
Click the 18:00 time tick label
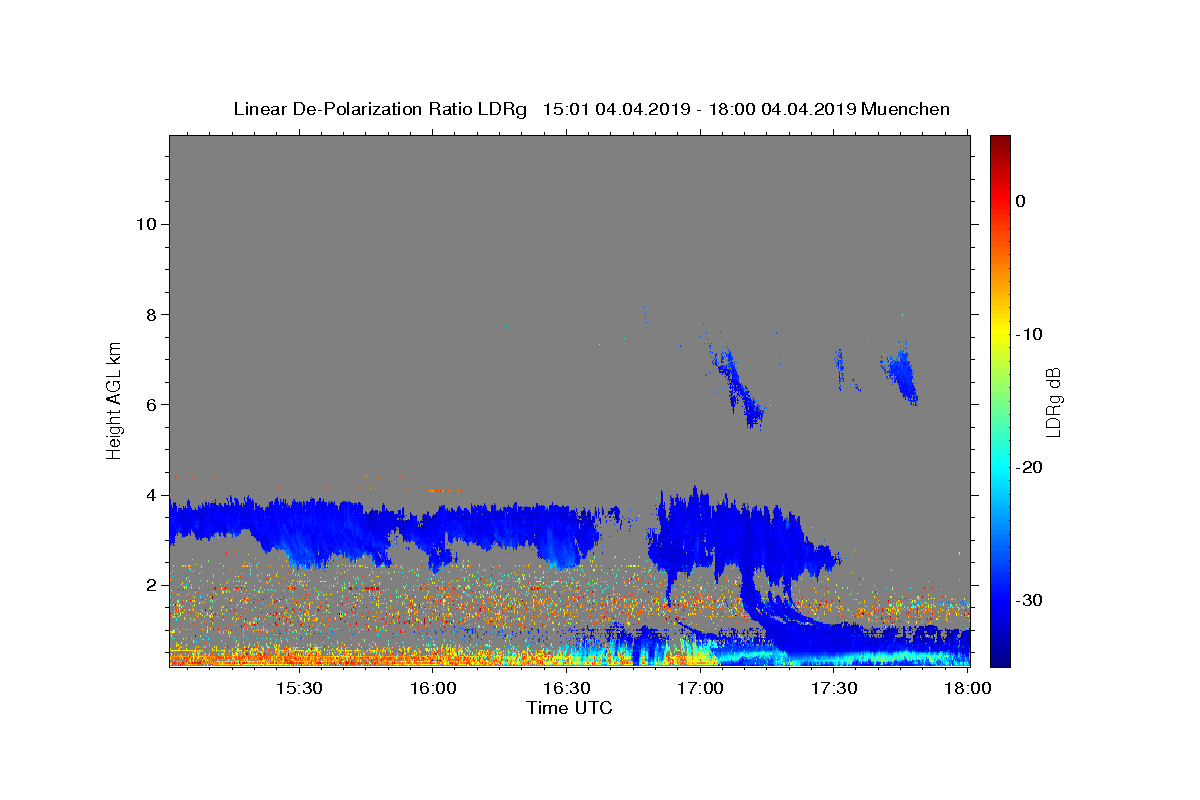pos(968,688)
